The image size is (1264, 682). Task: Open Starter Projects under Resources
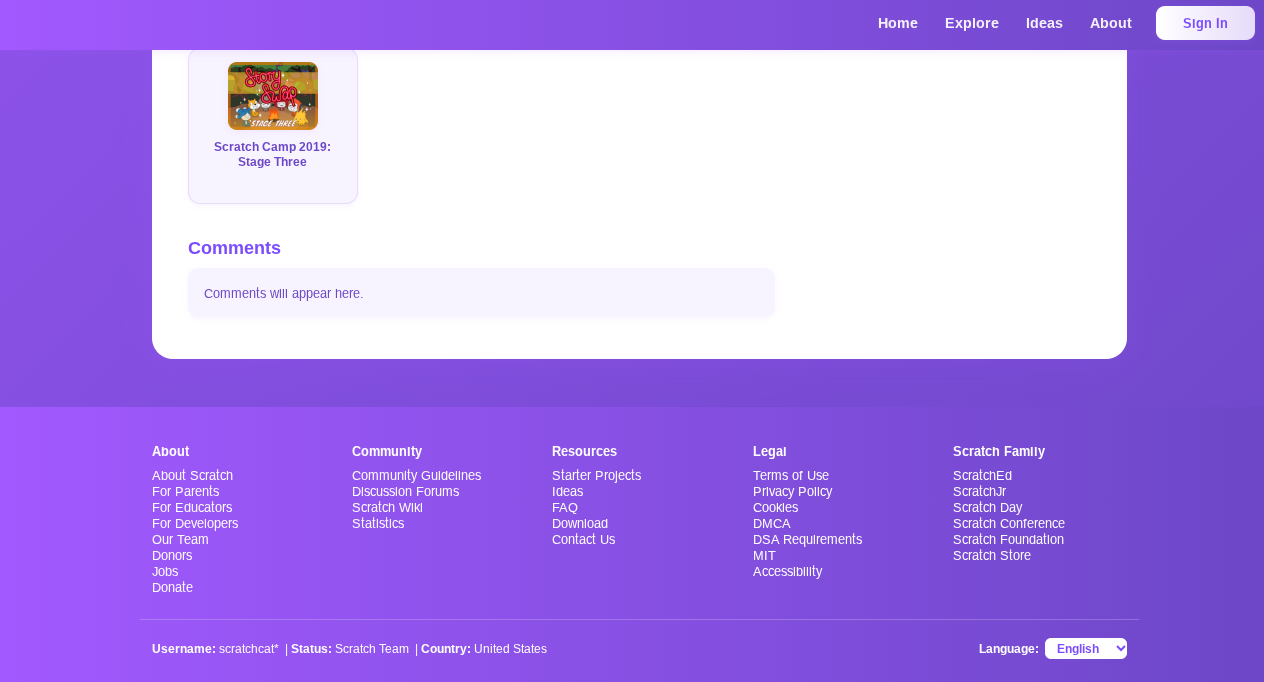click(596, 476)
